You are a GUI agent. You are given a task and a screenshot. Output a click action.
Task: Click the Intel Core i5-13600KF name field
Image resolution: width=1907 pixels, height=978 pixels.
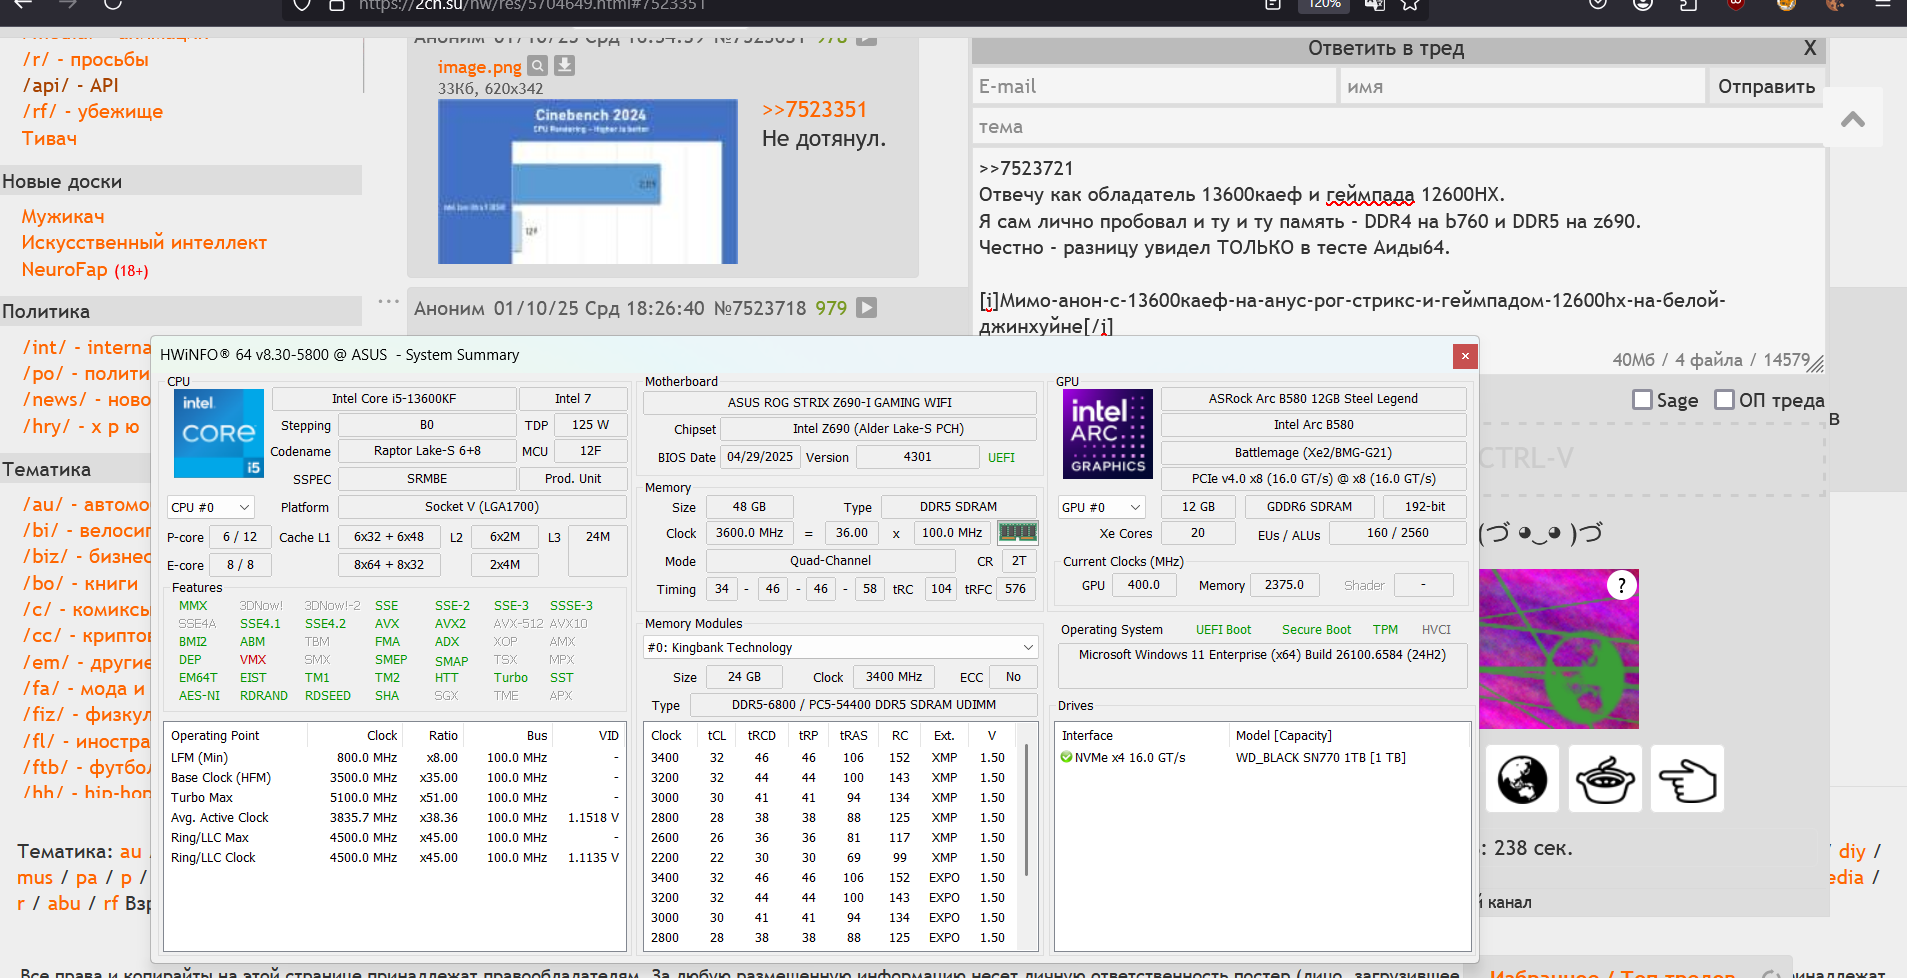tap(394, 398)
